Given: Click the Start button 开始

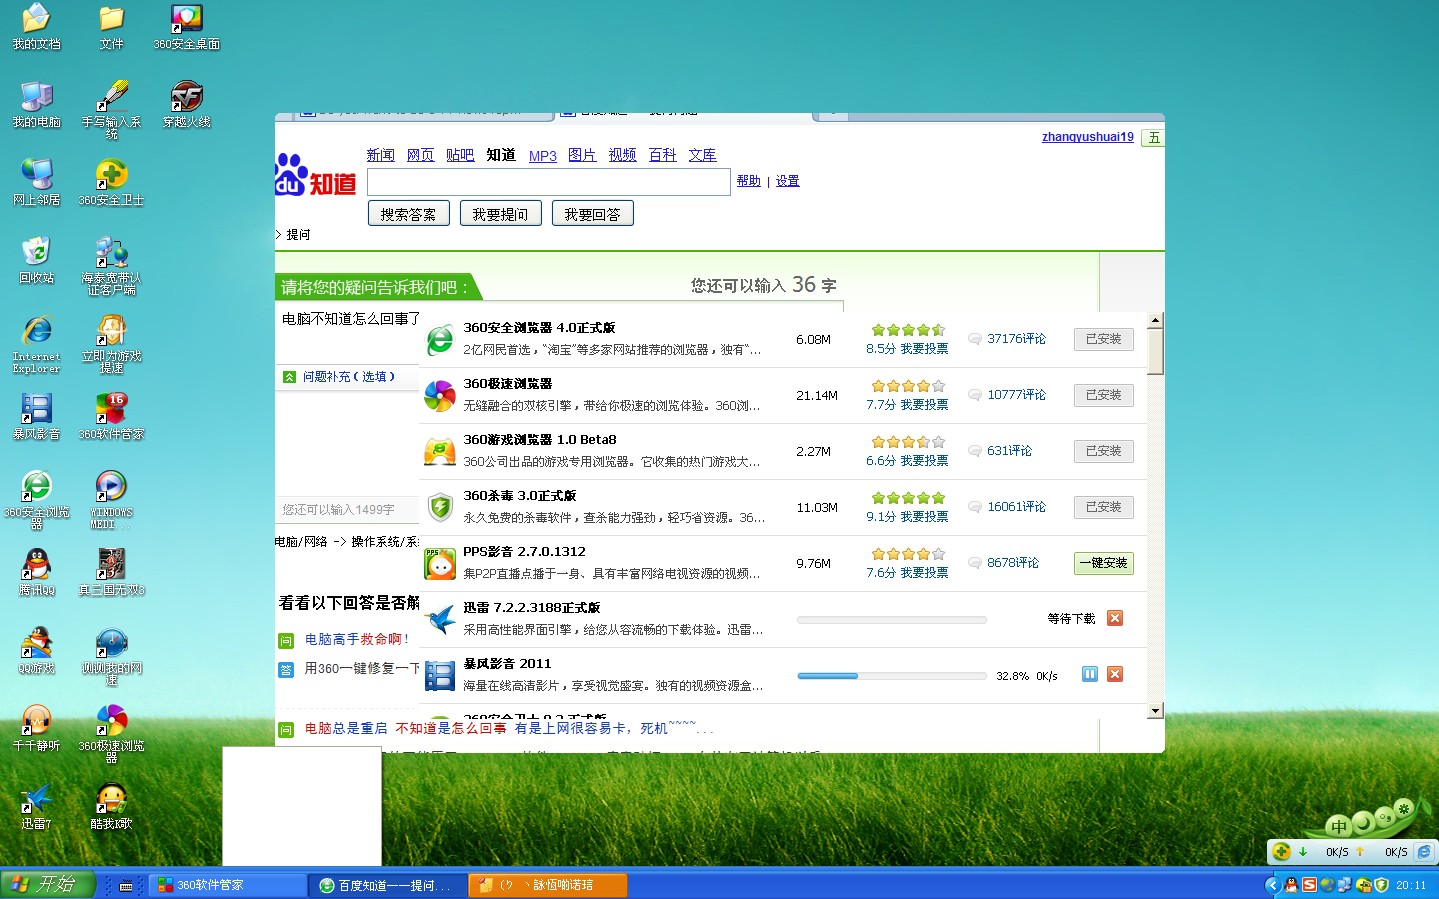Looking at the screenshot, I should [47, 884].
